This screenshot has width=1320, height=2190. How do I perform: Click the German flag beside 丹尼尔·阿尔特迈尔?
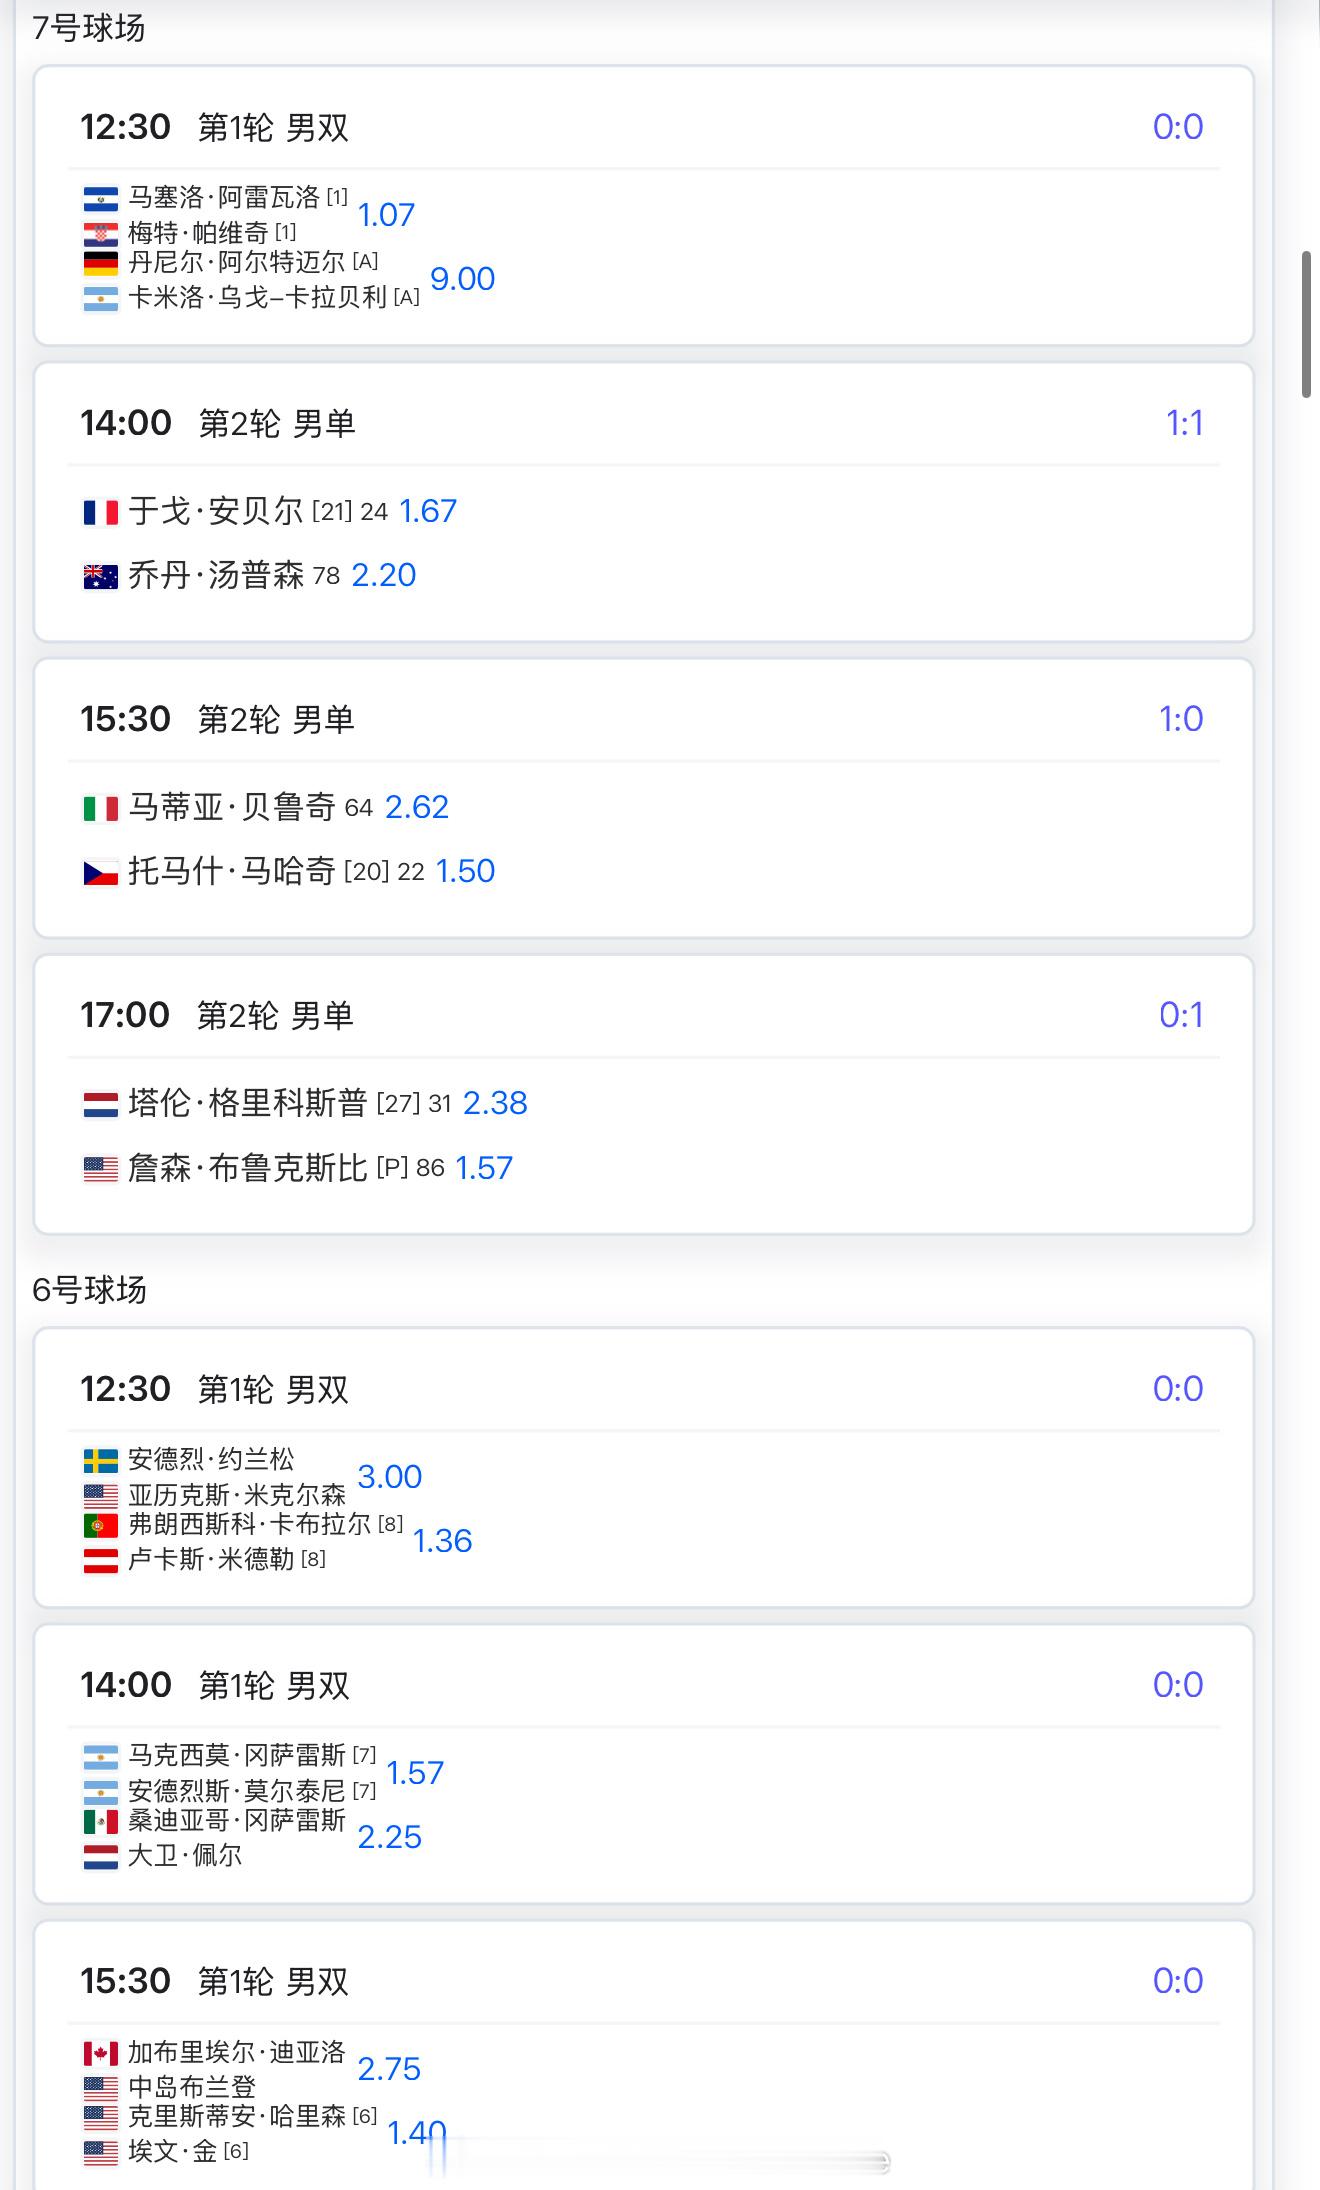(x=100, y=263)
